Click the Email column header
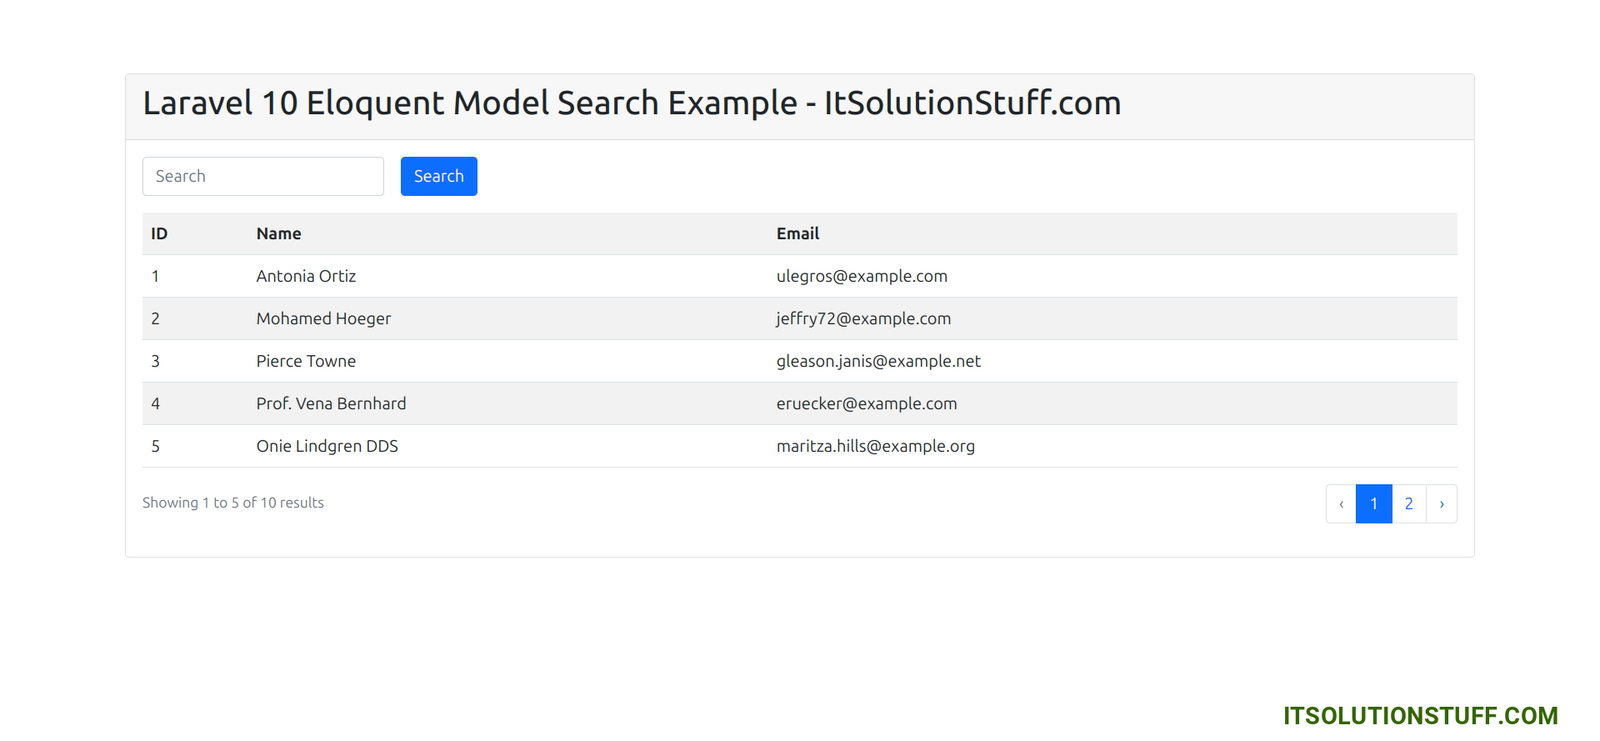The width and height of the screenshot is (1600, 741). (x=797, y=234)
